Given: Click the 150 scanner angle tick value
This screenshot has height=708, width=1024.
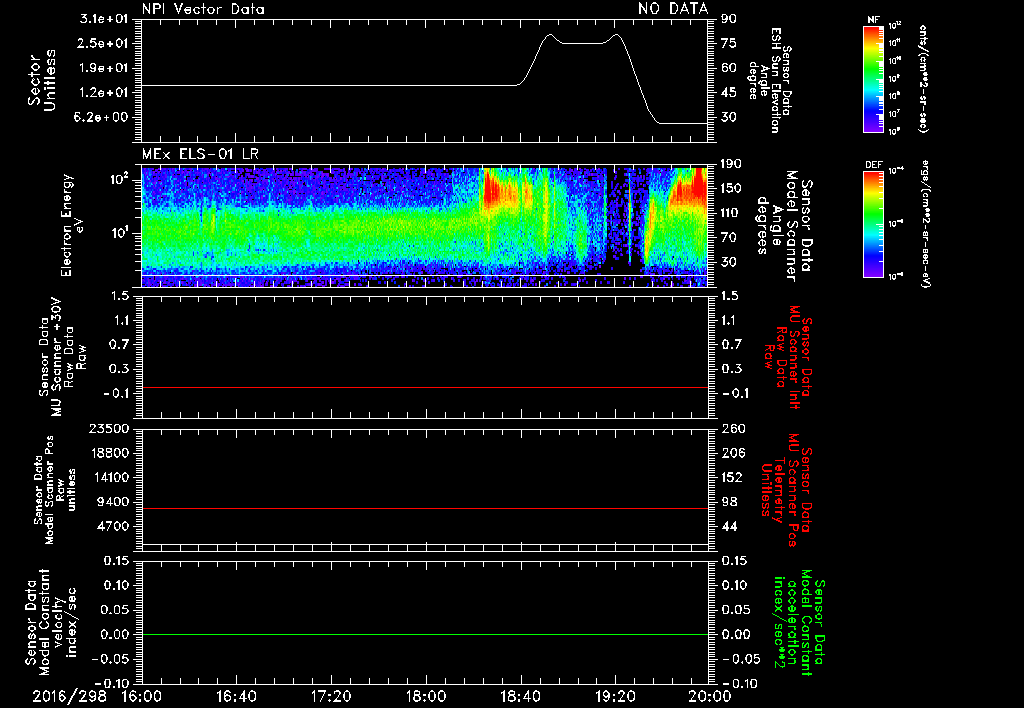Looking at the screenshot, I should point(733,189).
